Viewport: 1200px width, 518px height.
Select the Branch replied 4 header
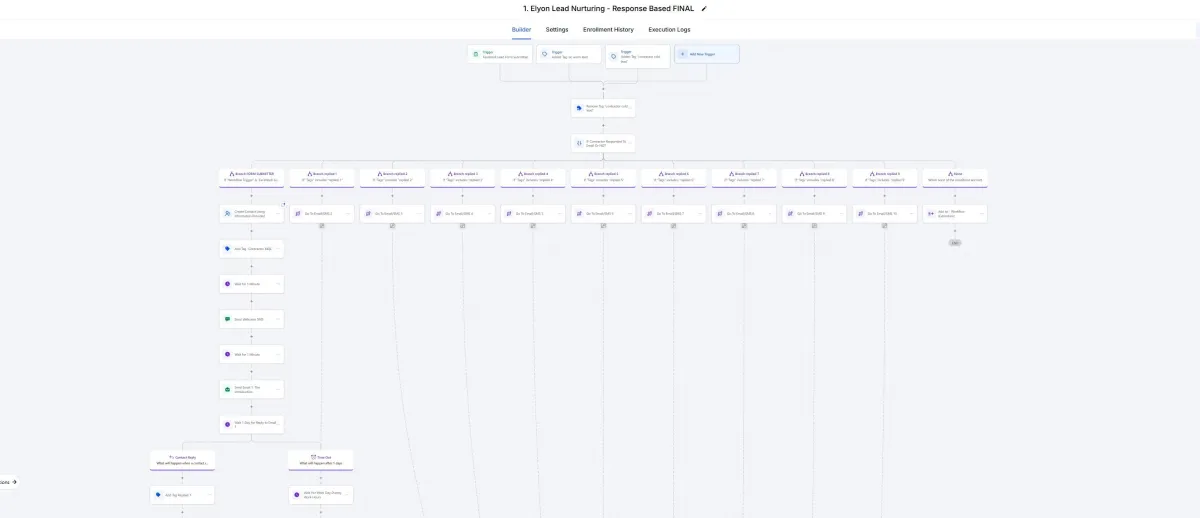(x=533, y=176)
